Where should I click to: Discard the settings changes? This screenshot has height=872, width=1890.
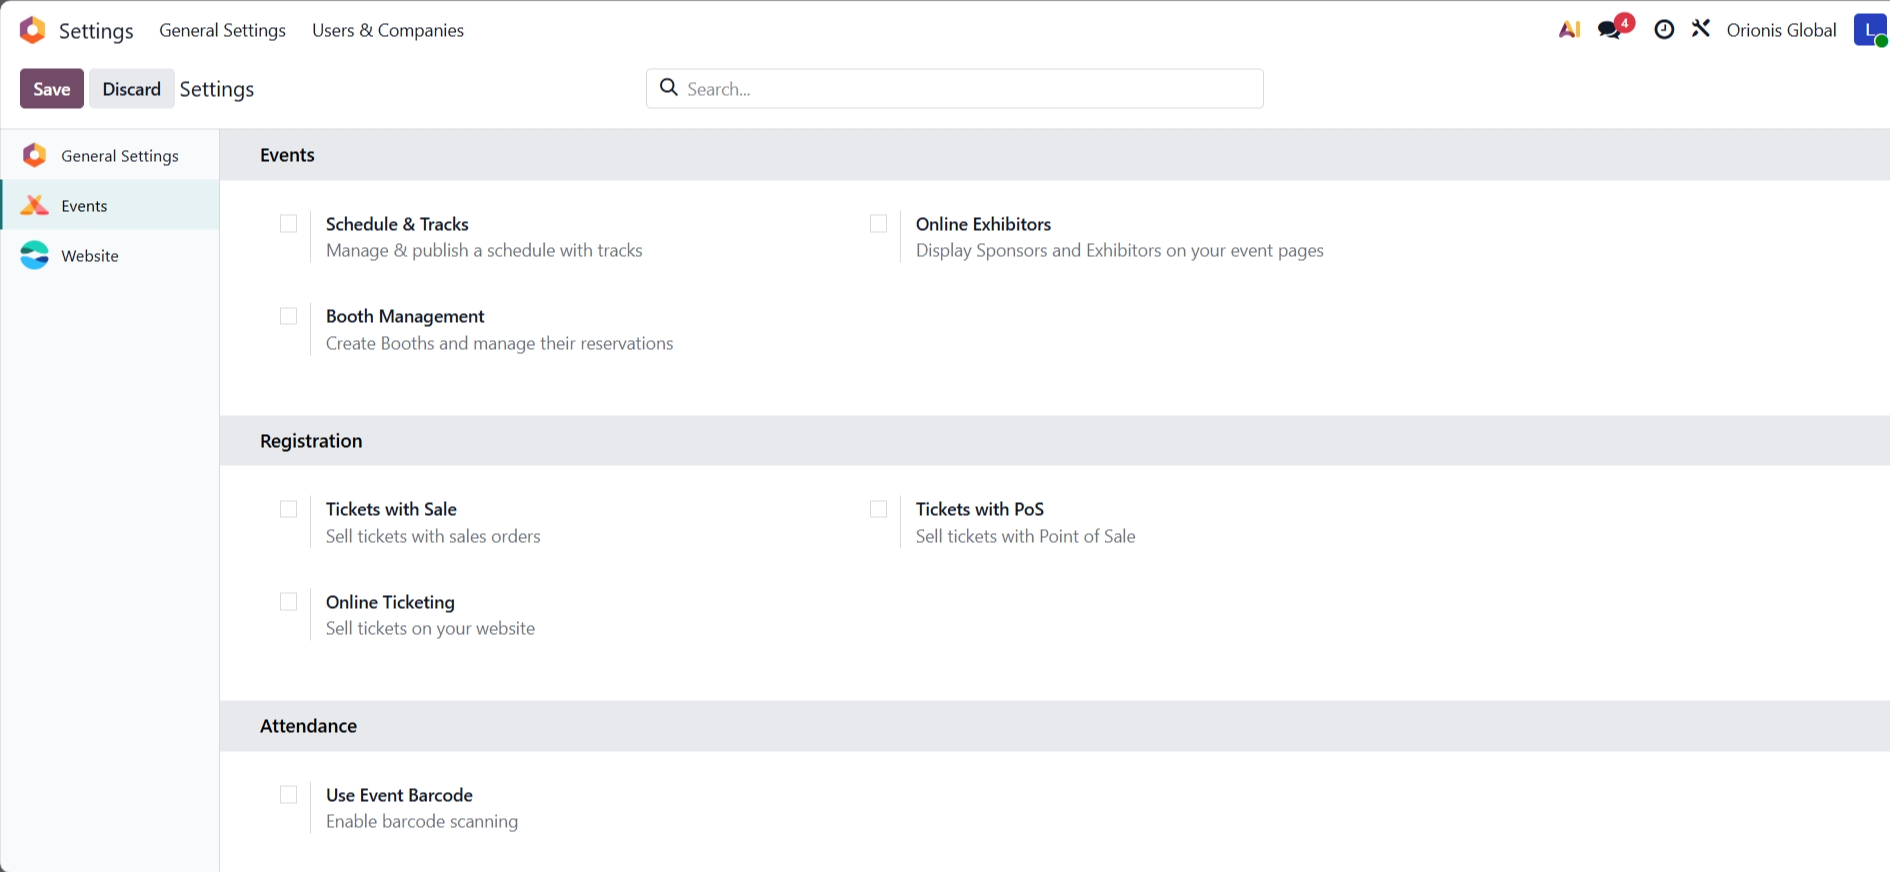pos(132,89)
